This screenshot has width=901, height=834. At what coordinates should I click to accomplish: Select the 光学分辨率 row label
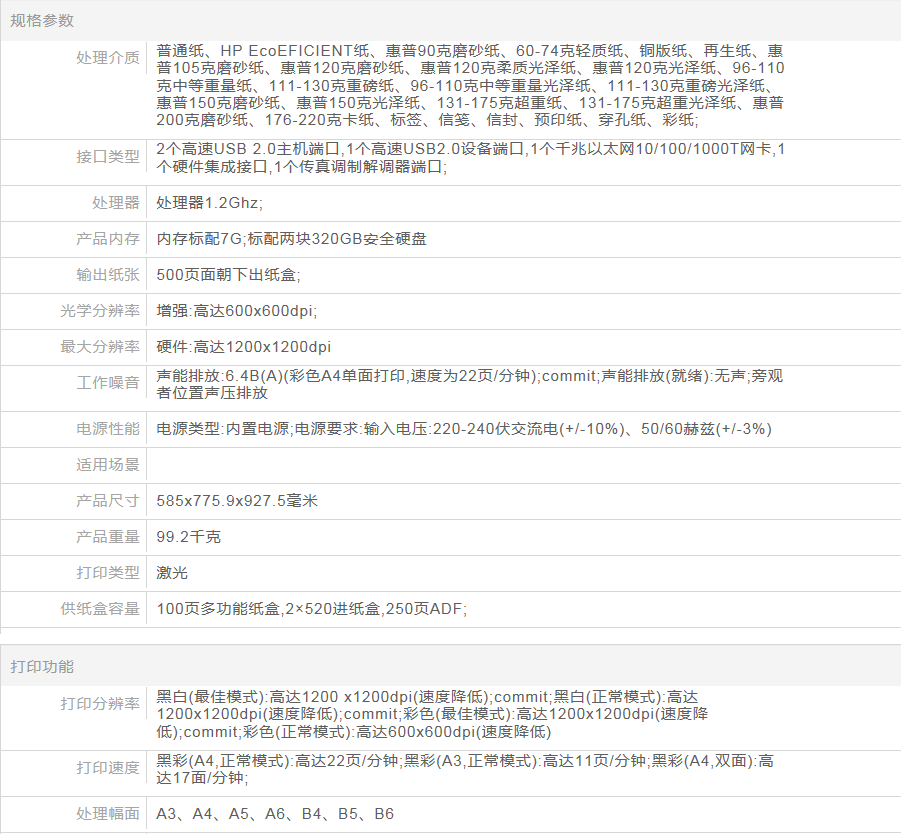coord(100,311)
